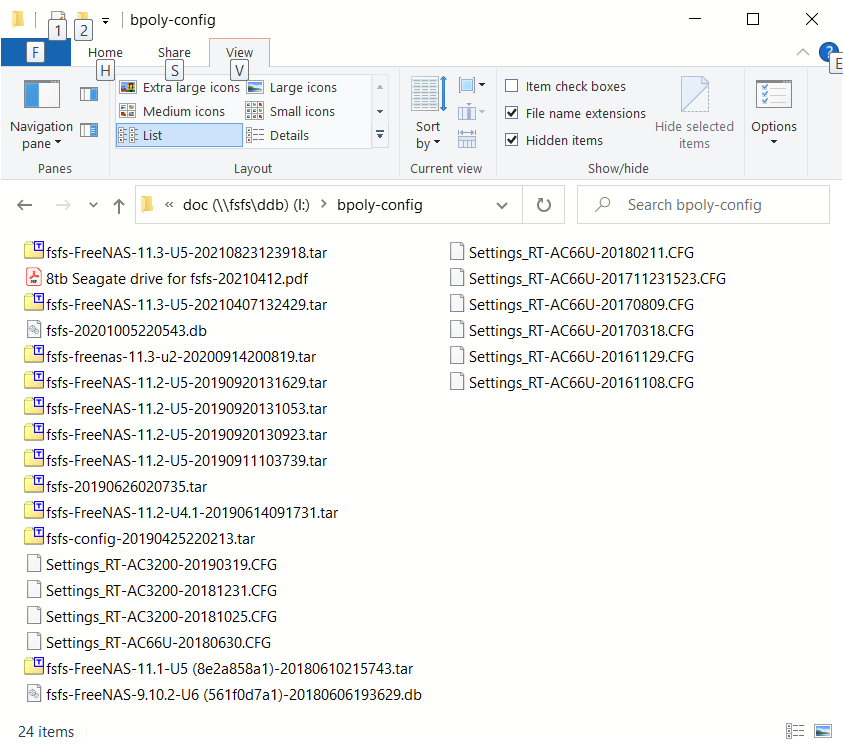Expand the layout gallery options

click(x=380, y=134)
